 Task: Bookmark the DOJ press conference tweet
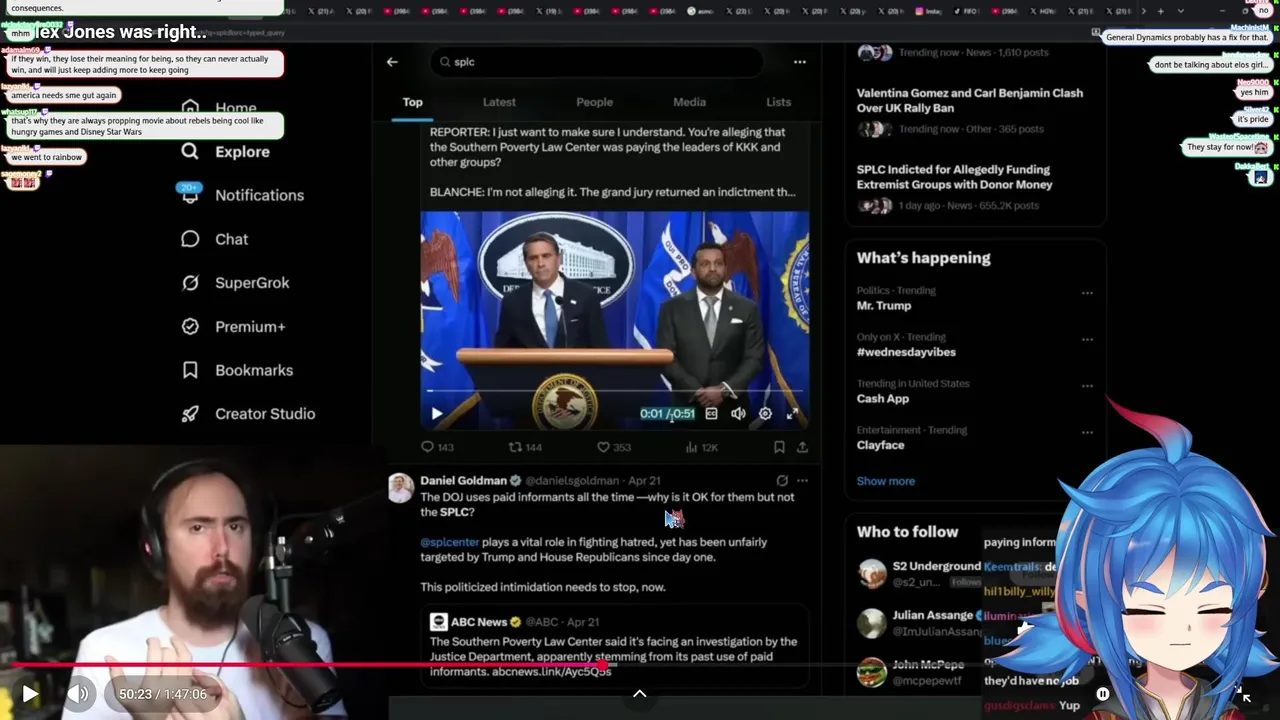coord(779,447)
